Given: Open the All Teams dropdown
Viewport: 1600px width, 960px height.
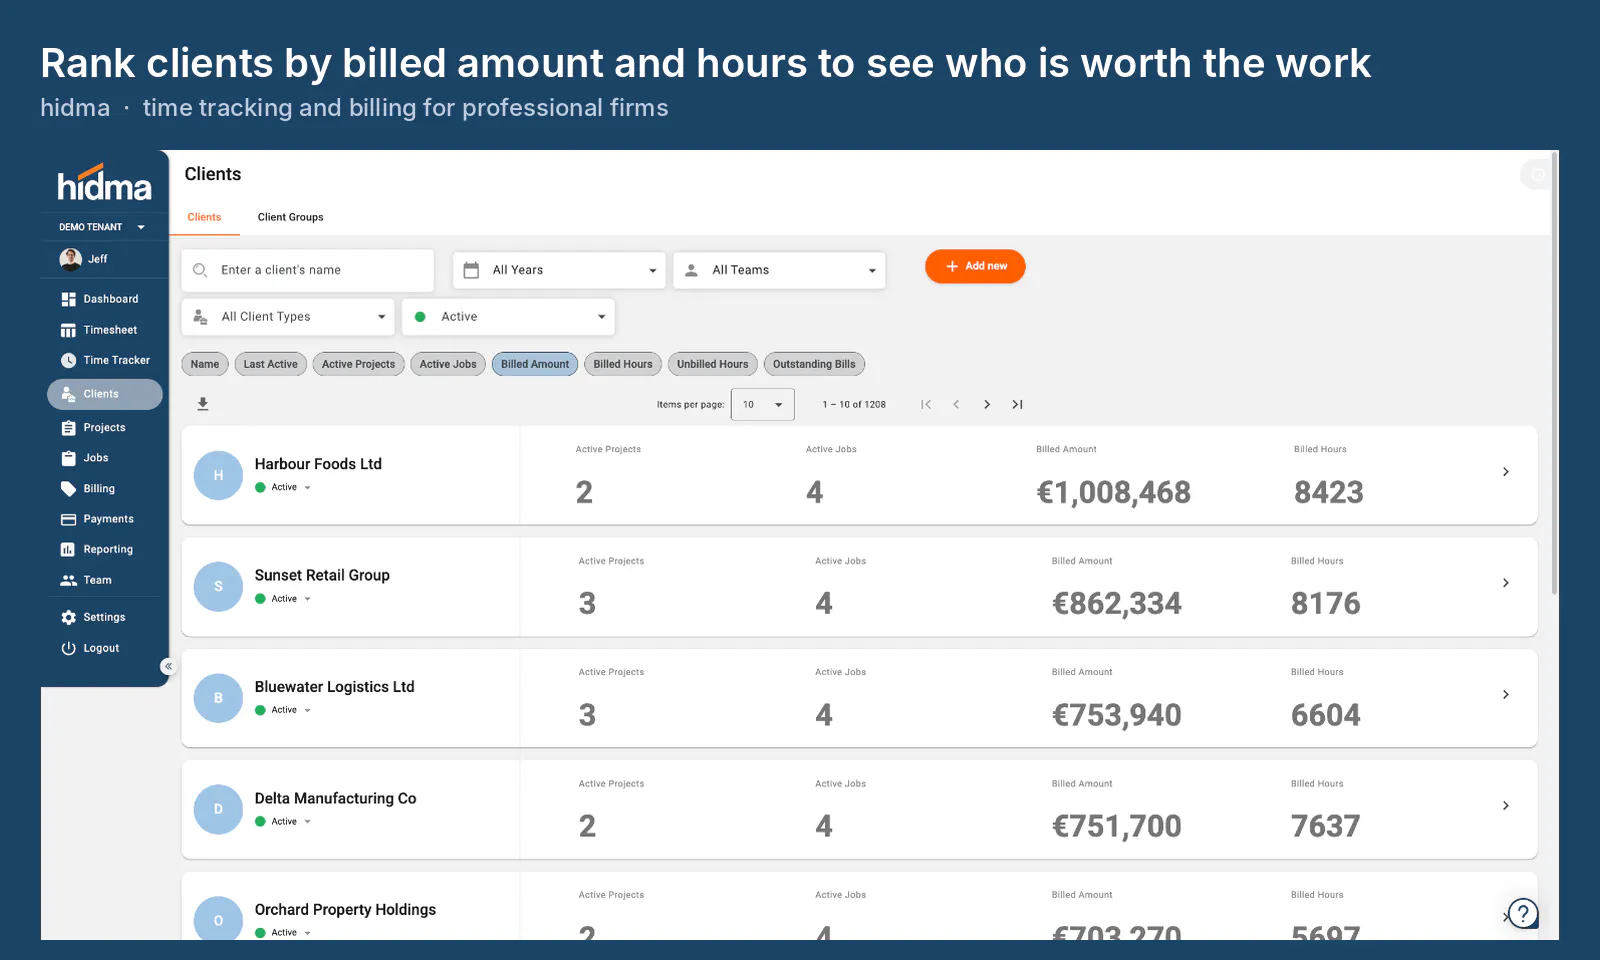Looking at the screenshot, I should point(779,270).
